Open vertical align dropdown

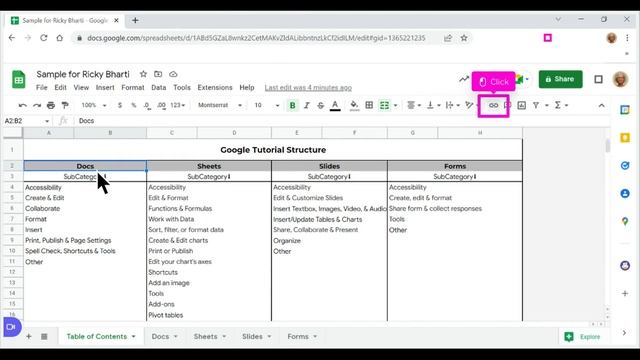pyautogui.click(x=433, y=105)
